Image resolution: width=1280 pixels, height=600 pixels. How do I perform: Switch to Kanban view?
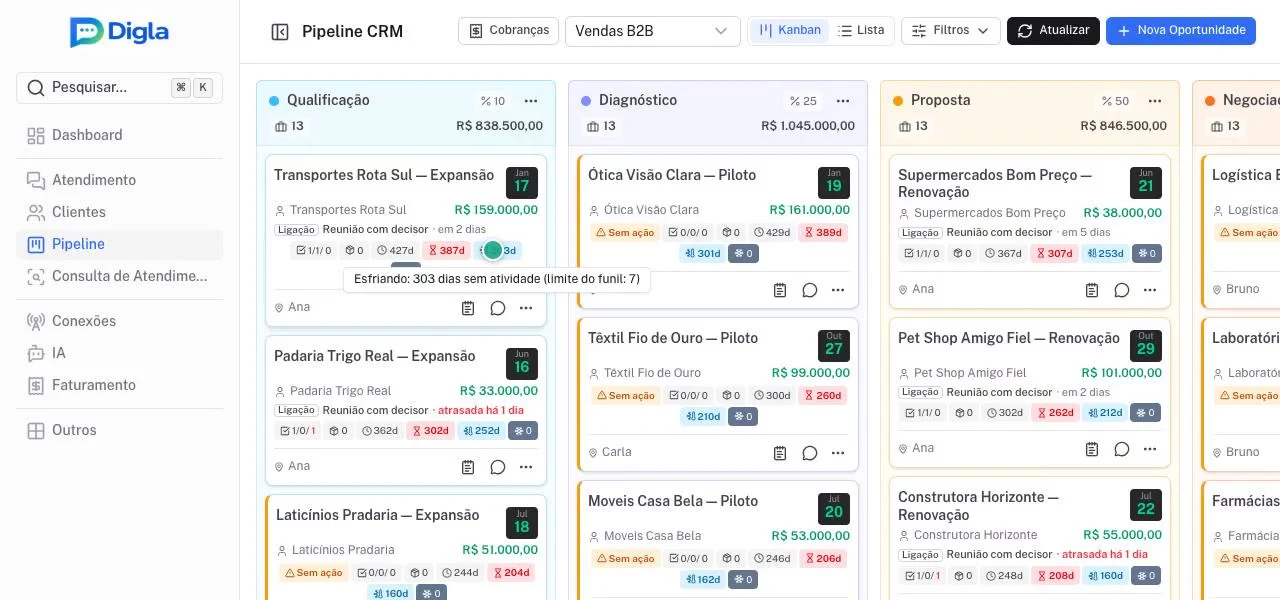[789, 31]
